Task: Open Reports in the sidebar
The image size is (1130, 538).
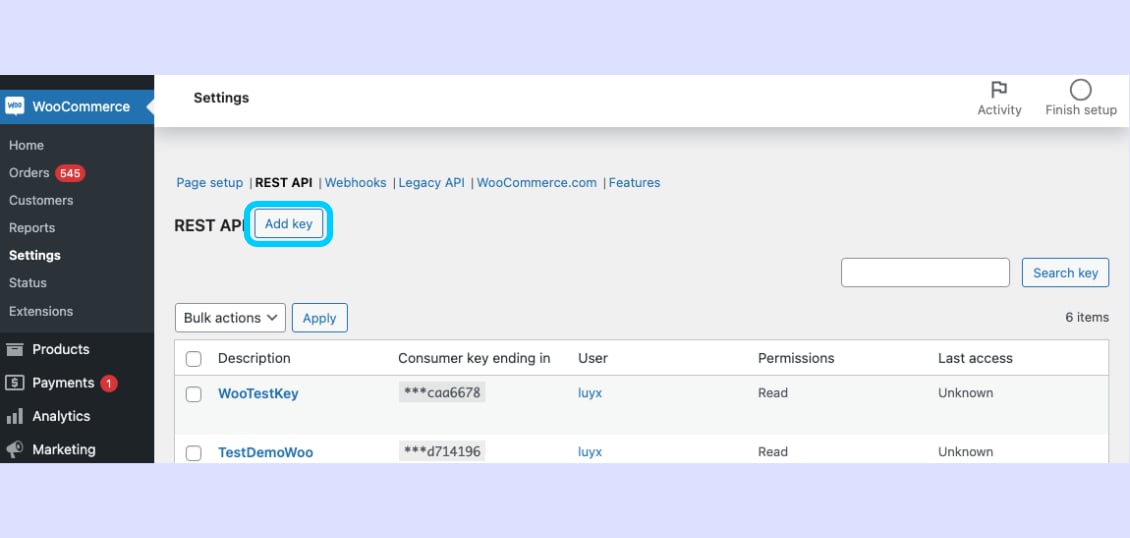Action: 32,228
